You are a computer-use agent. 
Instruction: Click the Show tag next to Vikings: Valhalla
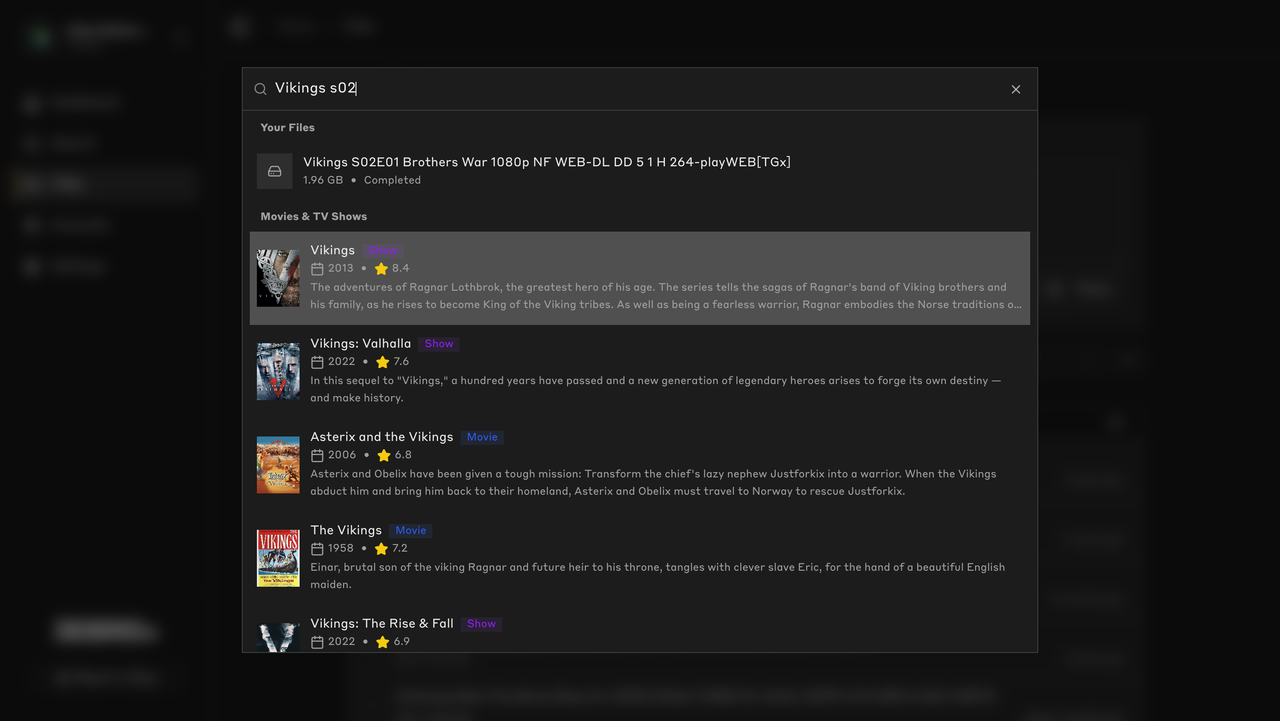coord(439,343)
